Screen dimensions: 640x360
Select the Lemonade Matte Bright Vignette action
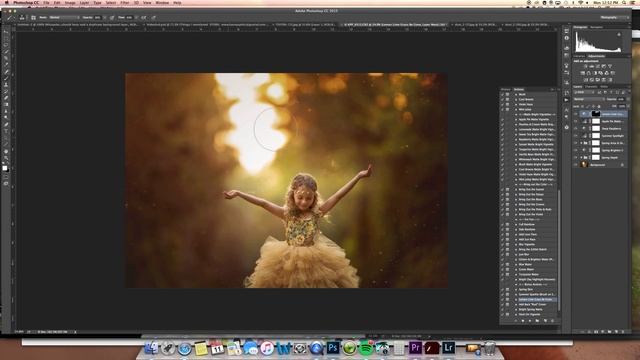(x=536, y=129)
